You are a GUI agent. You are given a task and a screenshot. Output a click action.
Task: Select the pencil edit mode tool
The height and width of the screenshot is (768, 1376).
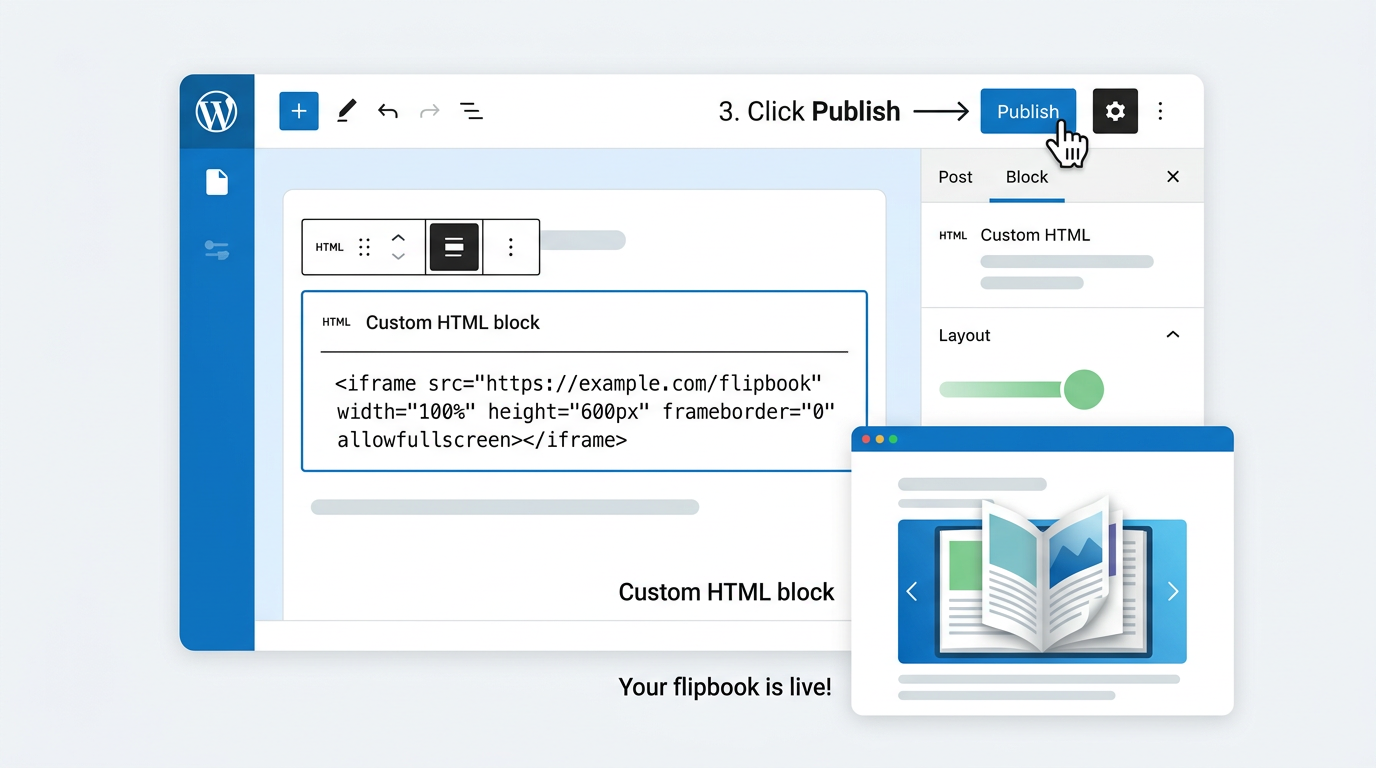[346, 111]
